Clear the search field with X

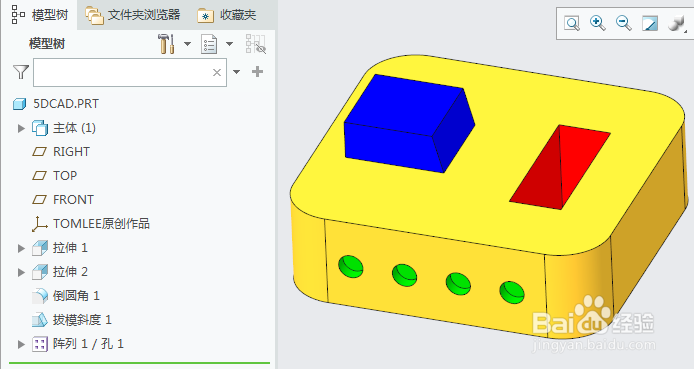(216, 73)
